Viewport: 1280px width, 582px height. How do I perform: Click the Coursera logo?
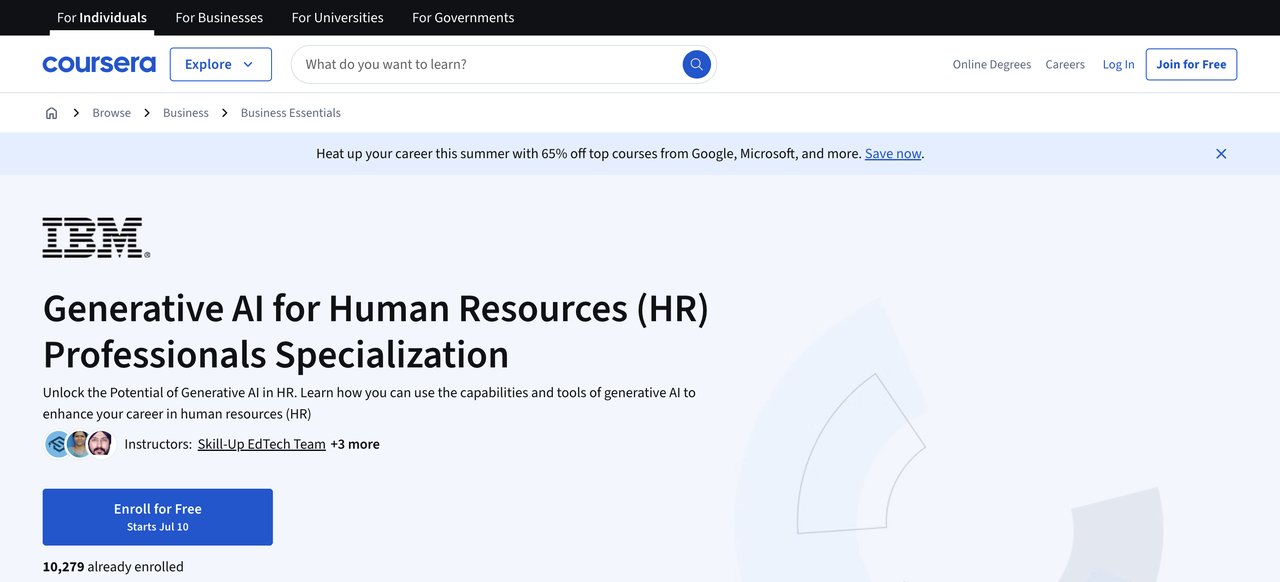99,64
